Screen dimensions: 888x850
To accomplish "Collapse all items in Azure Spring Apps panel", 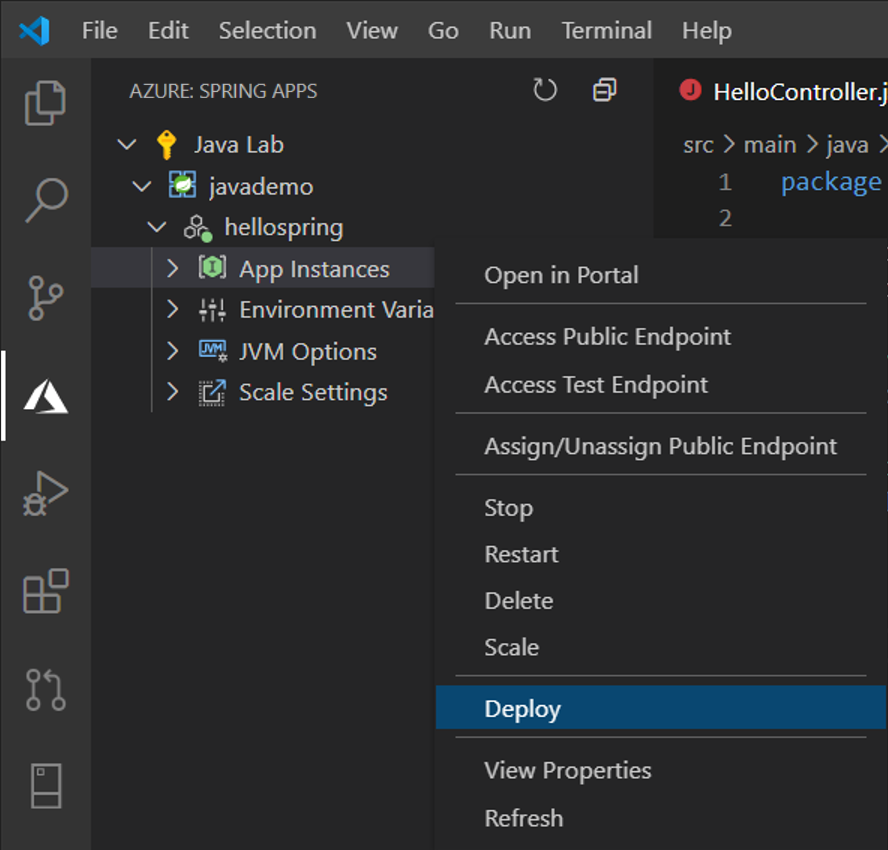I will [x=603, y=89].
